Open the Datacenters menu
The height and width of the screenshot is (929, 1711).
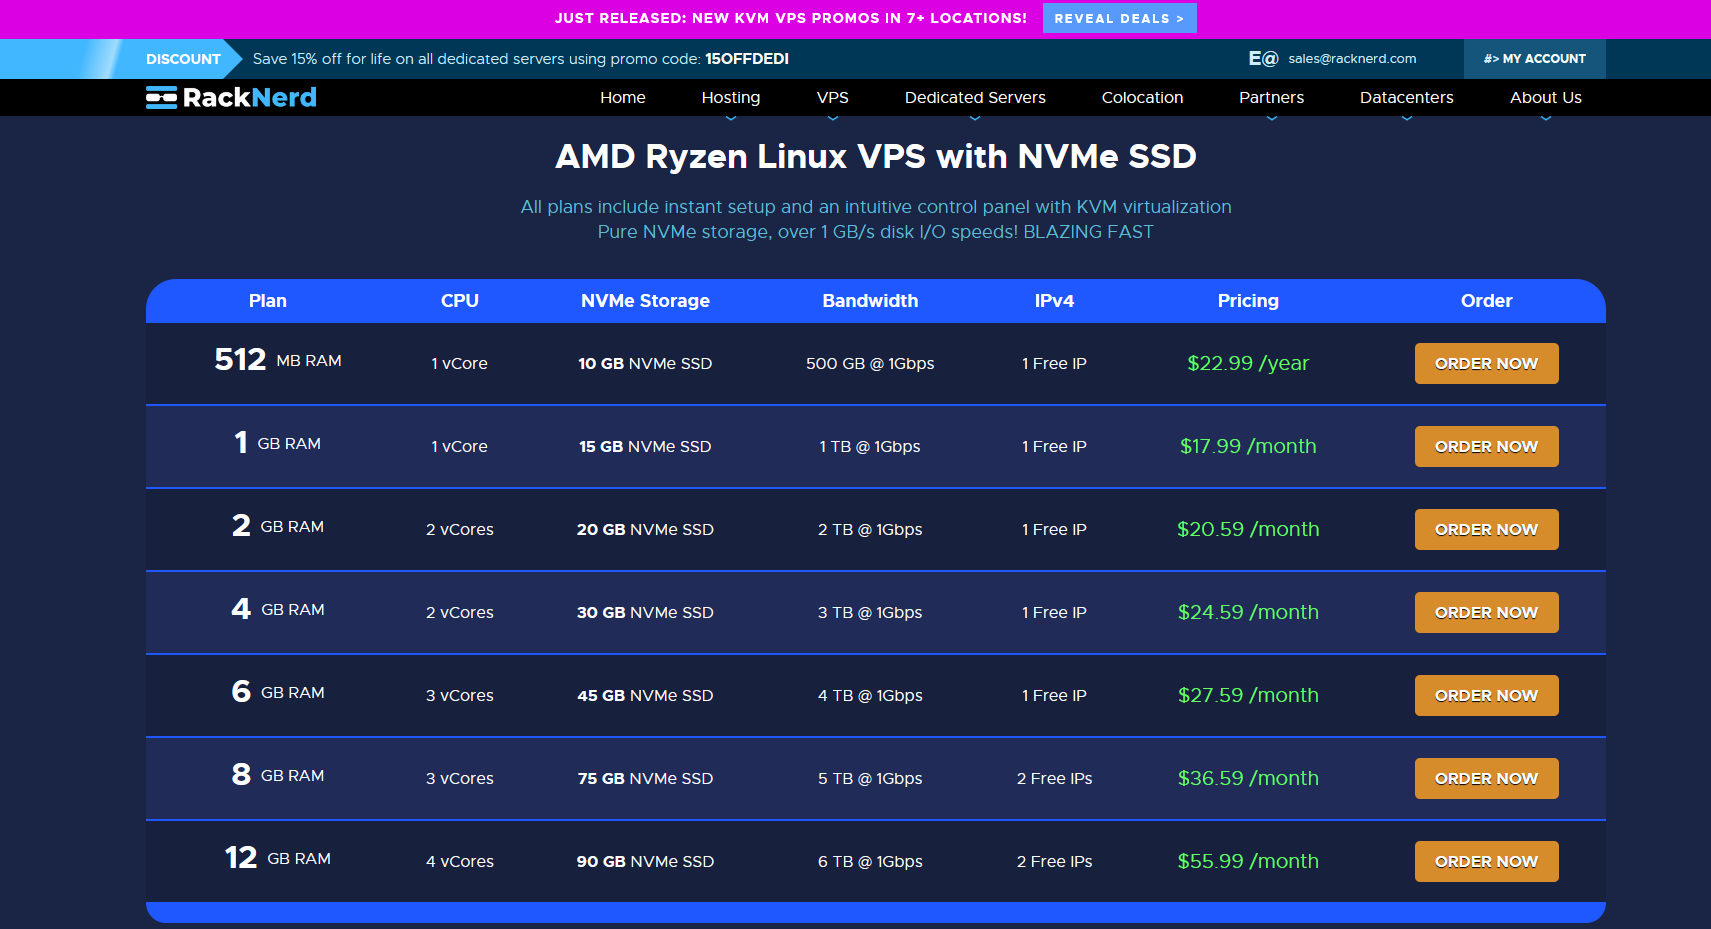(1407, 97)
